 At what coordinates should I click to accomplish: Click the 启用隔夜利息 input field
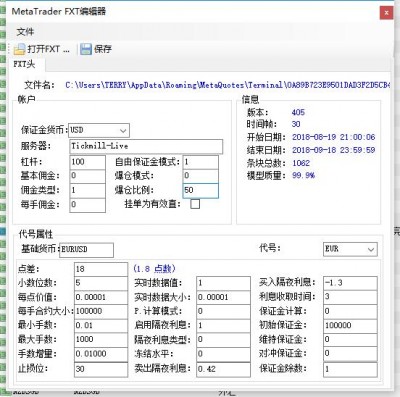(x=223, y=325)
